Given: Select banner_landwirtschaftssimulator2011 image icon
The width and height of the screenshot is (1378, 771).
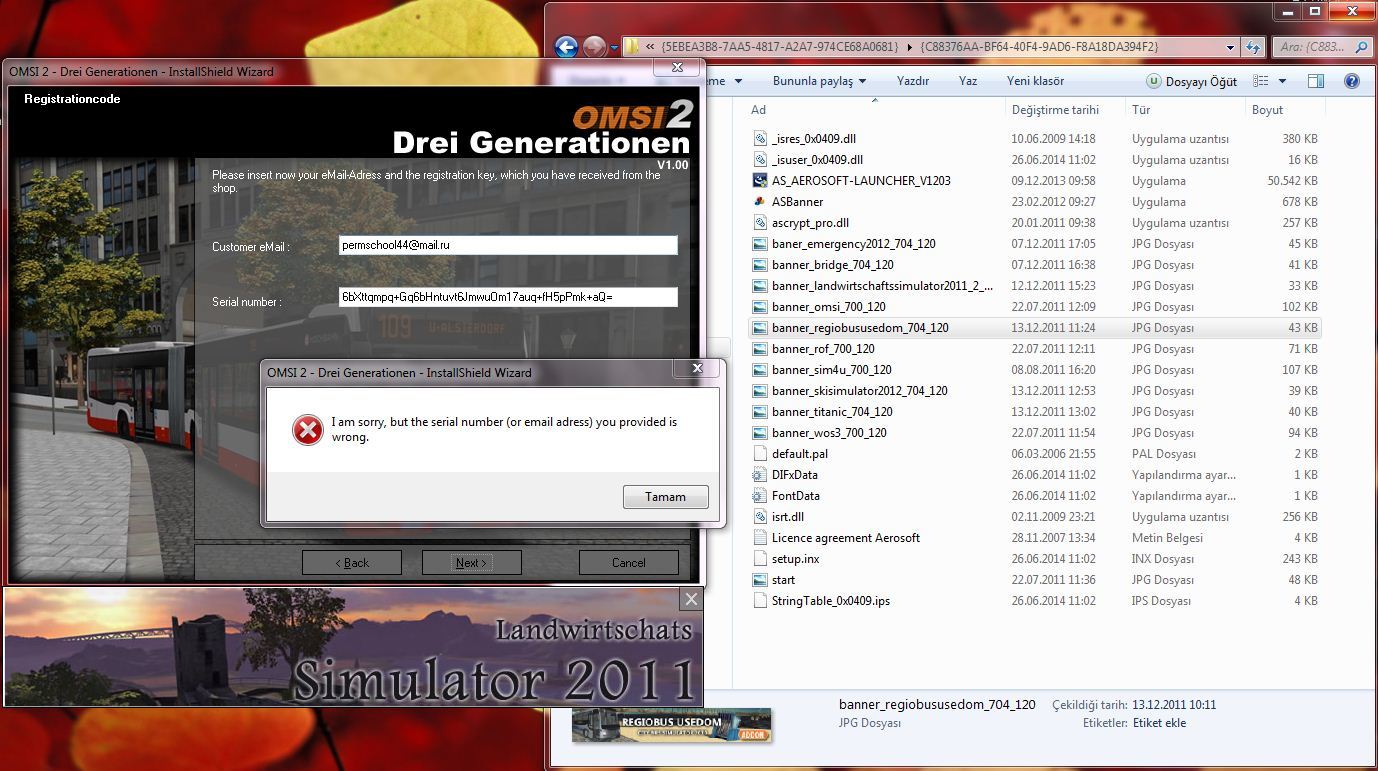Looking at the screenshot, I should click(760, 286).
